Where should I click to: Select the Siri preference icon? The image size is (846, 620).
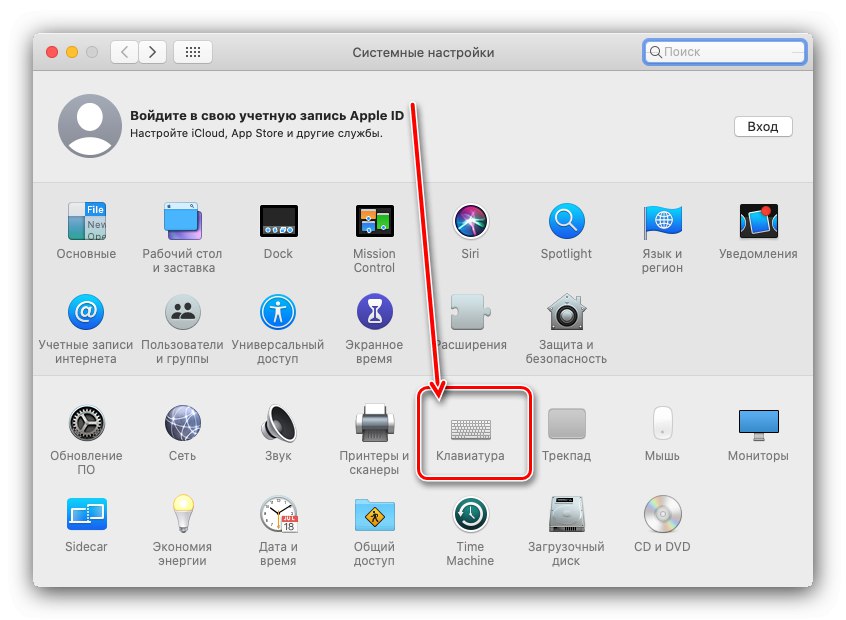(x=470, y=222)
